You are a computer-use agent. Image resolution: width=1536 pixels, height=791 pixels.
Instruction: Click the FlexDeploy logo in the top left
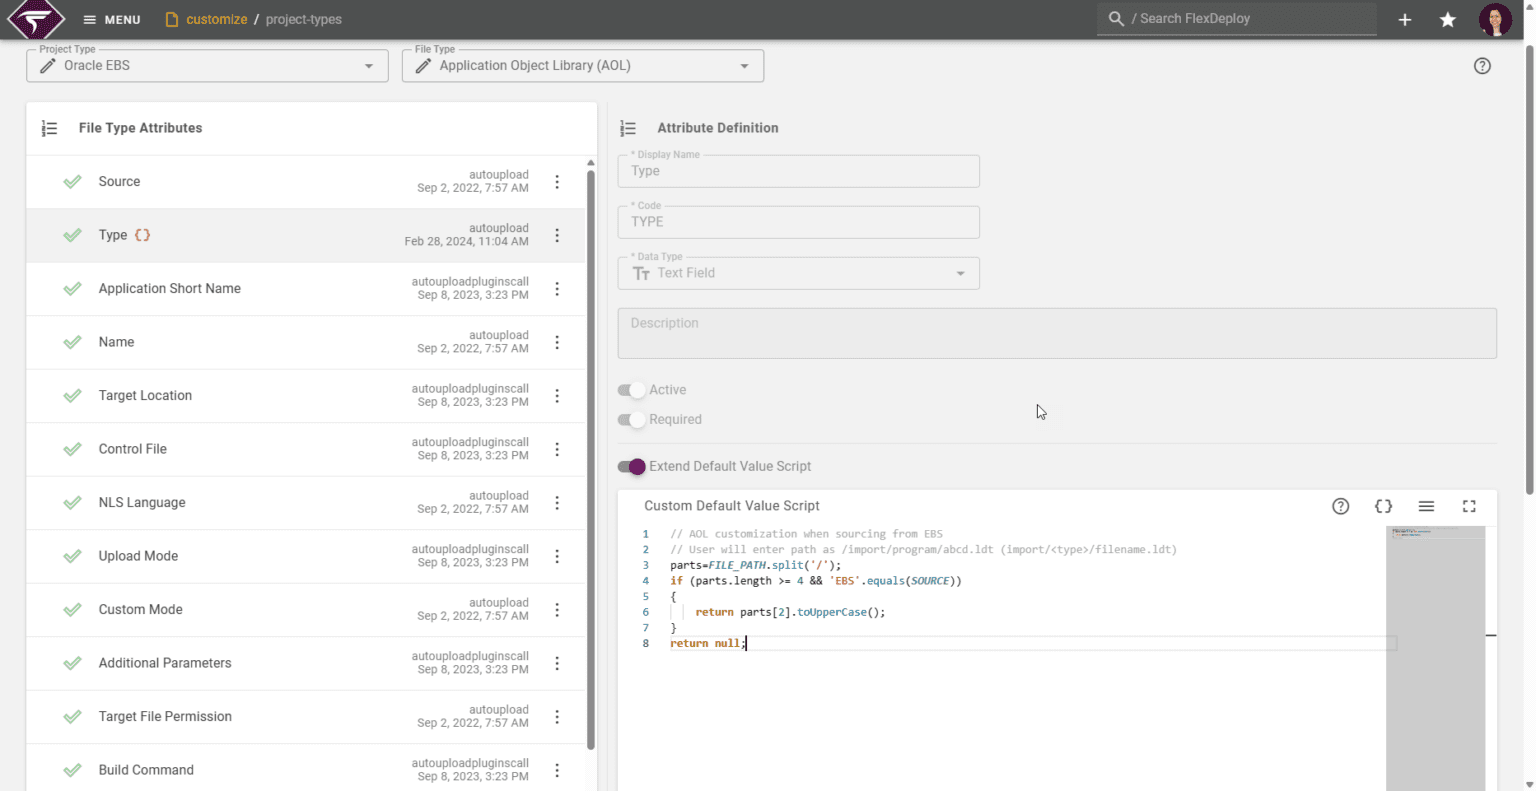(33, 18)
